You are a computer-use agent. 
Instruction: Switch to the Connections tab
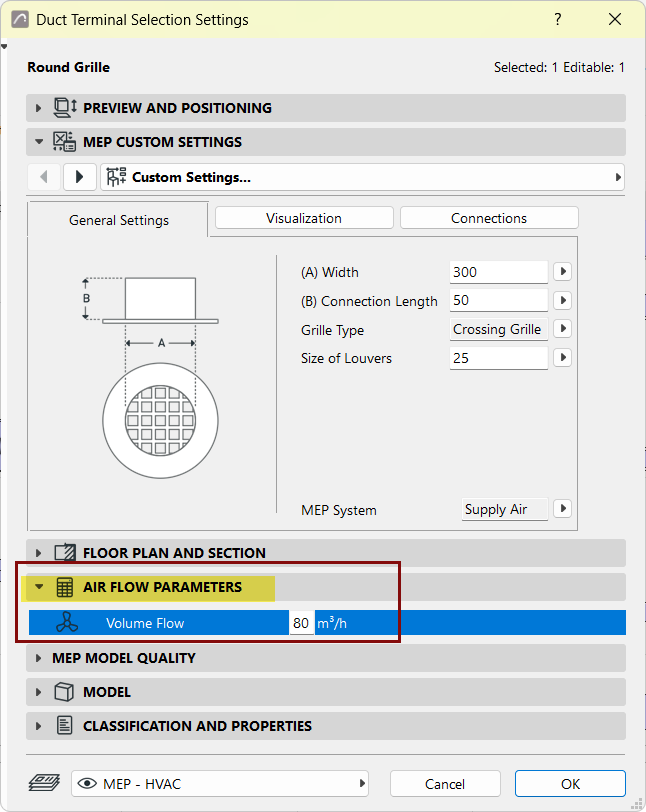489,218
